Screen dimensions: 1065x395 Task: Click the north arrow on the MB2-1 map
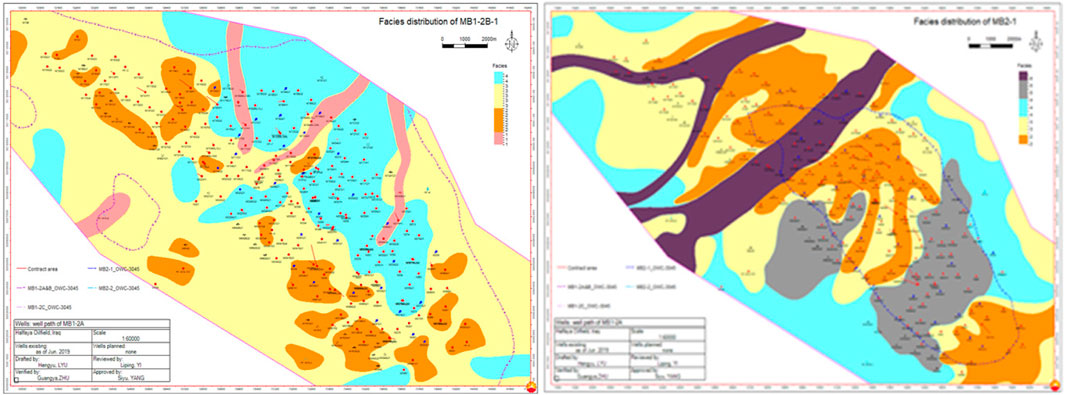(x=1036, y=41)
